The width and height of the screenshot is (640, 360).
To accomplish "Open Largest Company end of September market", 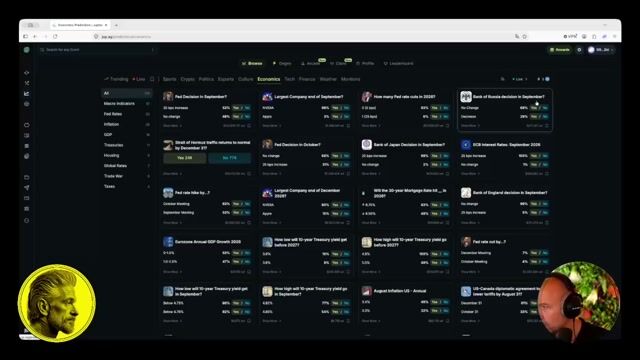I will point(309,97).
